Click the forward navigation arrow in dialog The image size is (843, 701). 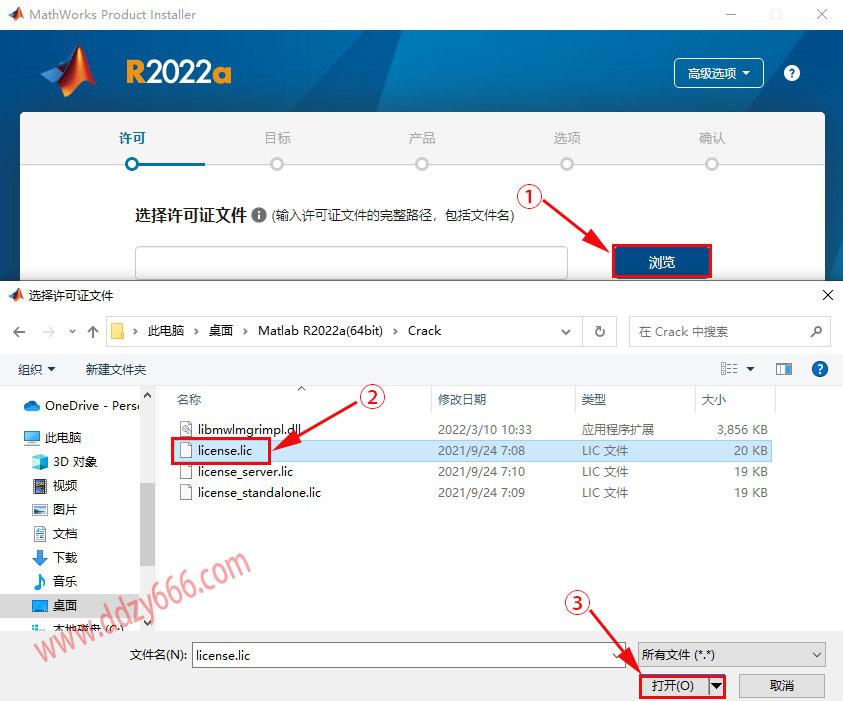[49, 332]
